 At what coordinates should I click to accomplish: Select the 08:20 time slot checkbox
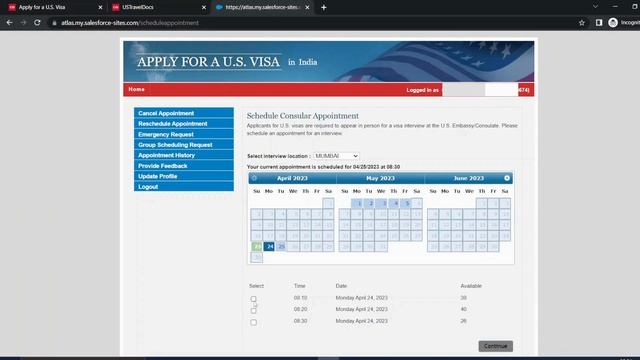click(253, 311)
